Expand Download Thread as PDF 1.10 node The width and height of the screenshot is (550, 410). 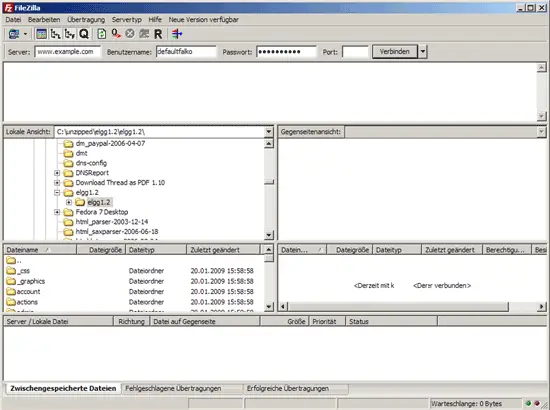coord(57,183)
